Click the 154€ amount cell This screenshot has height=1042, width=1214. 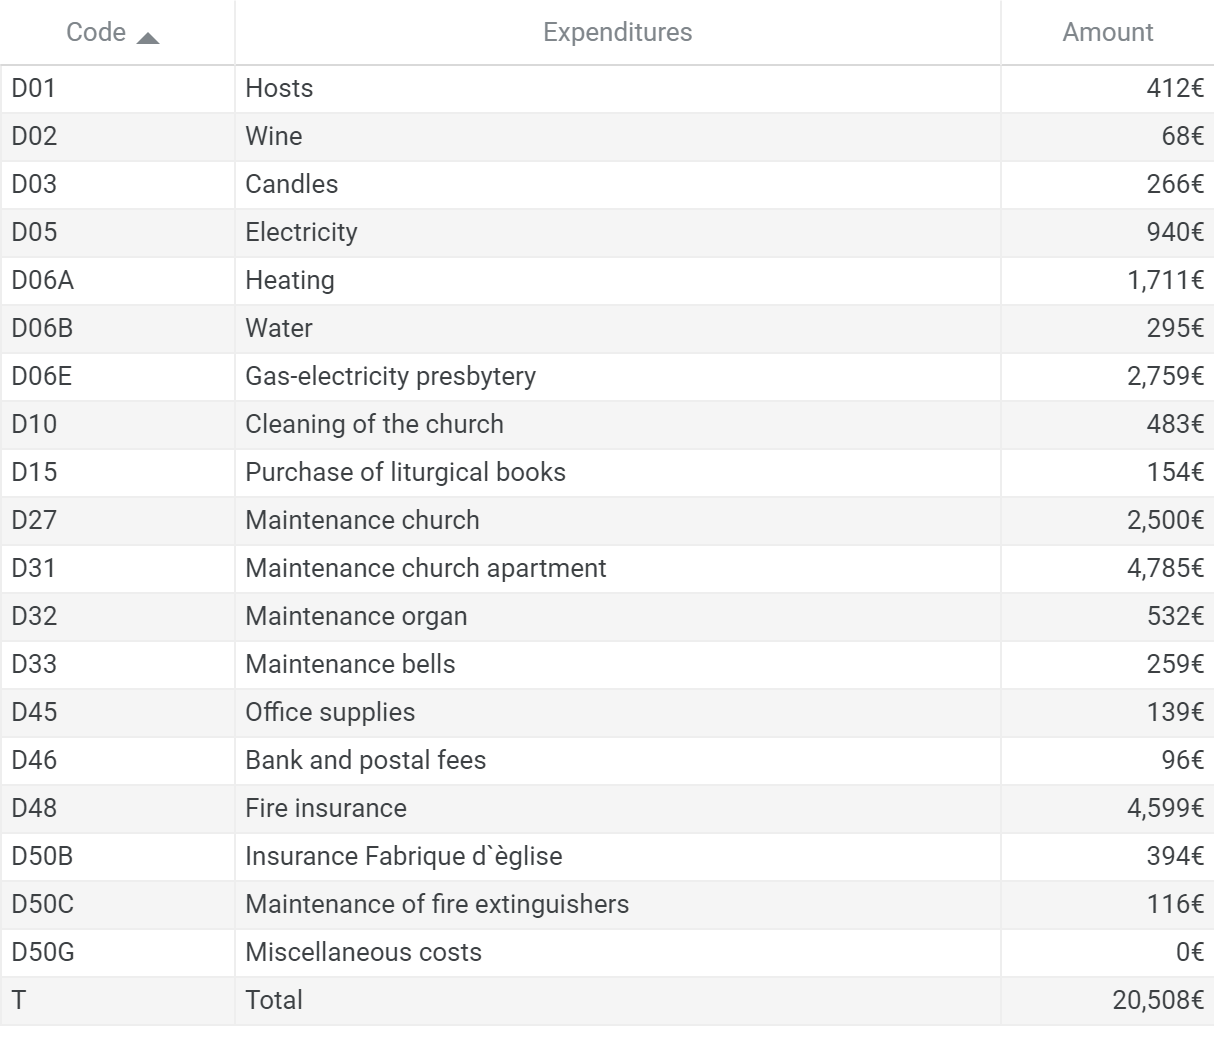pyautogui.click(x=1107, y=472)
